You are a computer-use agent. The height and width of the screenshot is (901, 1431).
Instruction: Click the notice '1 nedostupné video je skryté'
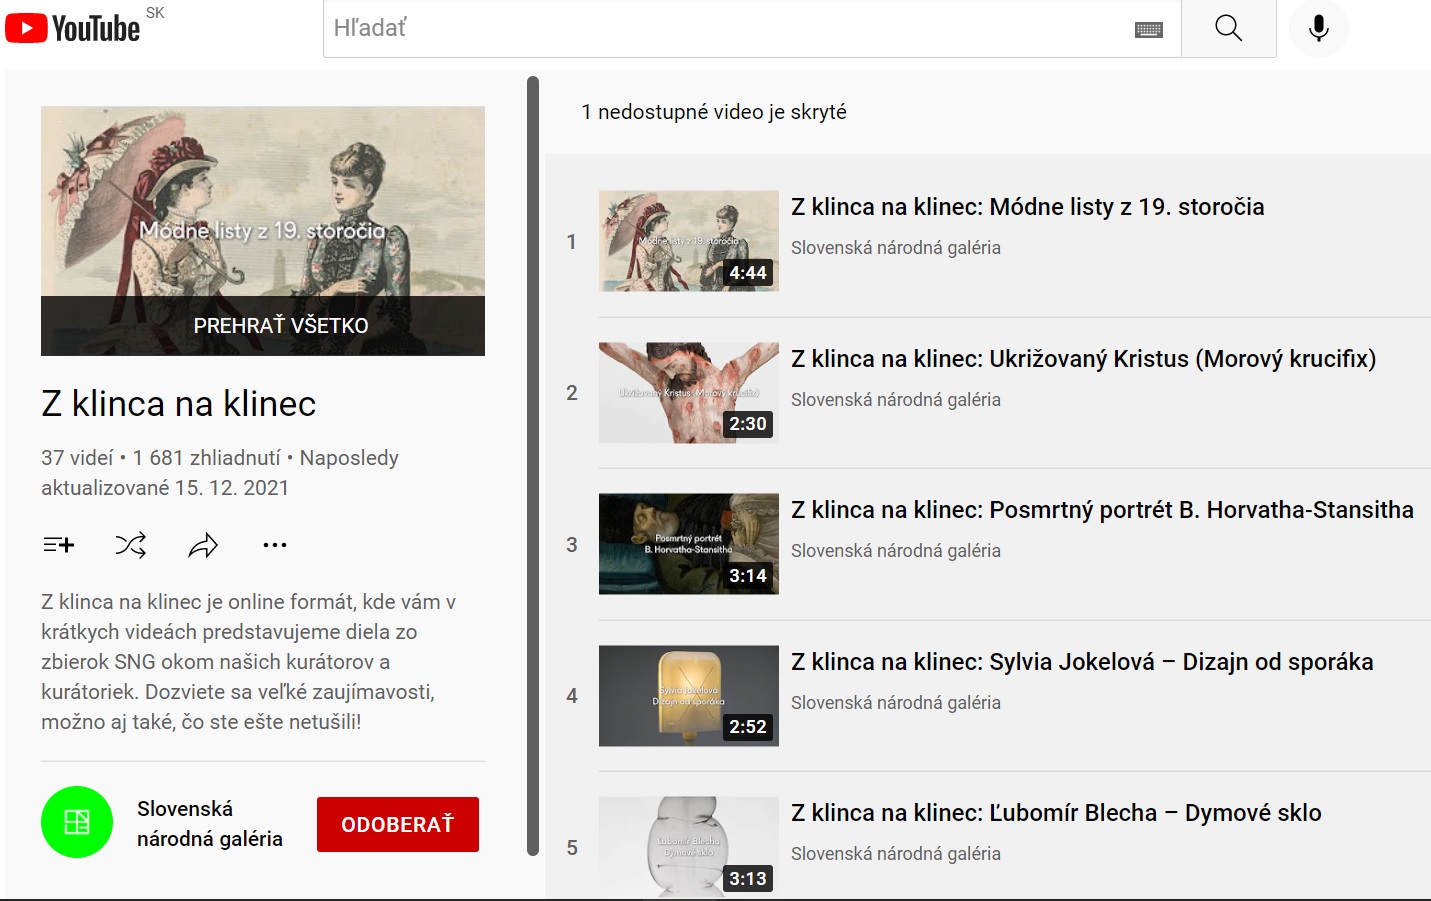coord(714,112)
